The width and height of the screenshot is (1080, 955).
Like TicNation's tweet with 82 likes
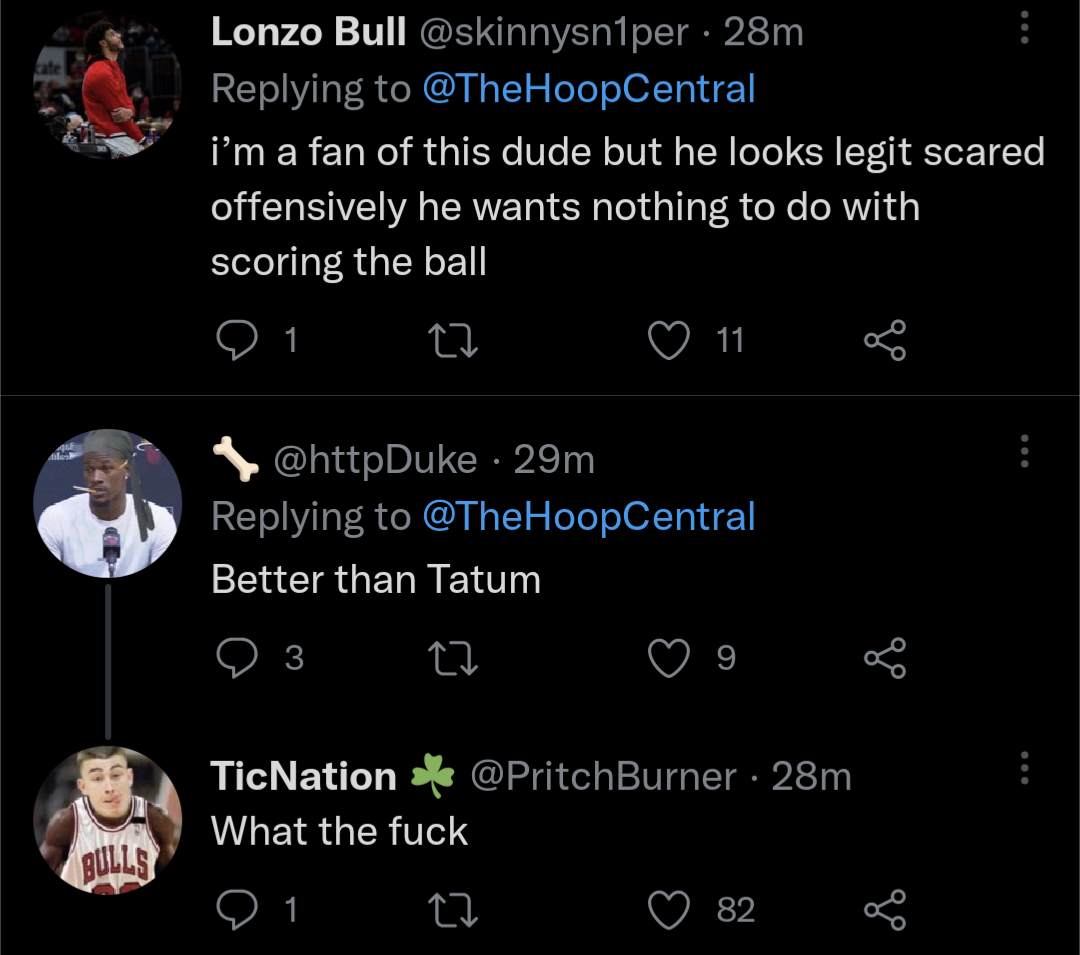tap(670, 910)
